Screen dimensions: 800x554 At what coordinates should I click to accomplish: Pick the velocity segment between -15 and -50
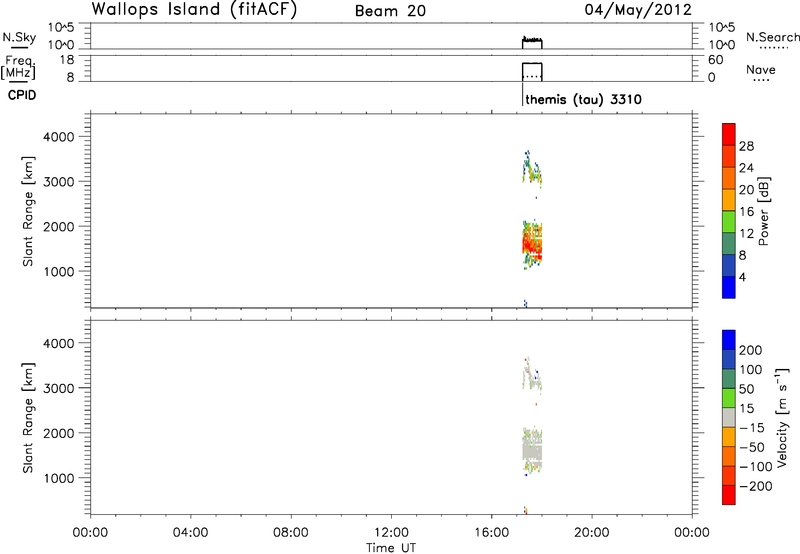pos(729,437)
